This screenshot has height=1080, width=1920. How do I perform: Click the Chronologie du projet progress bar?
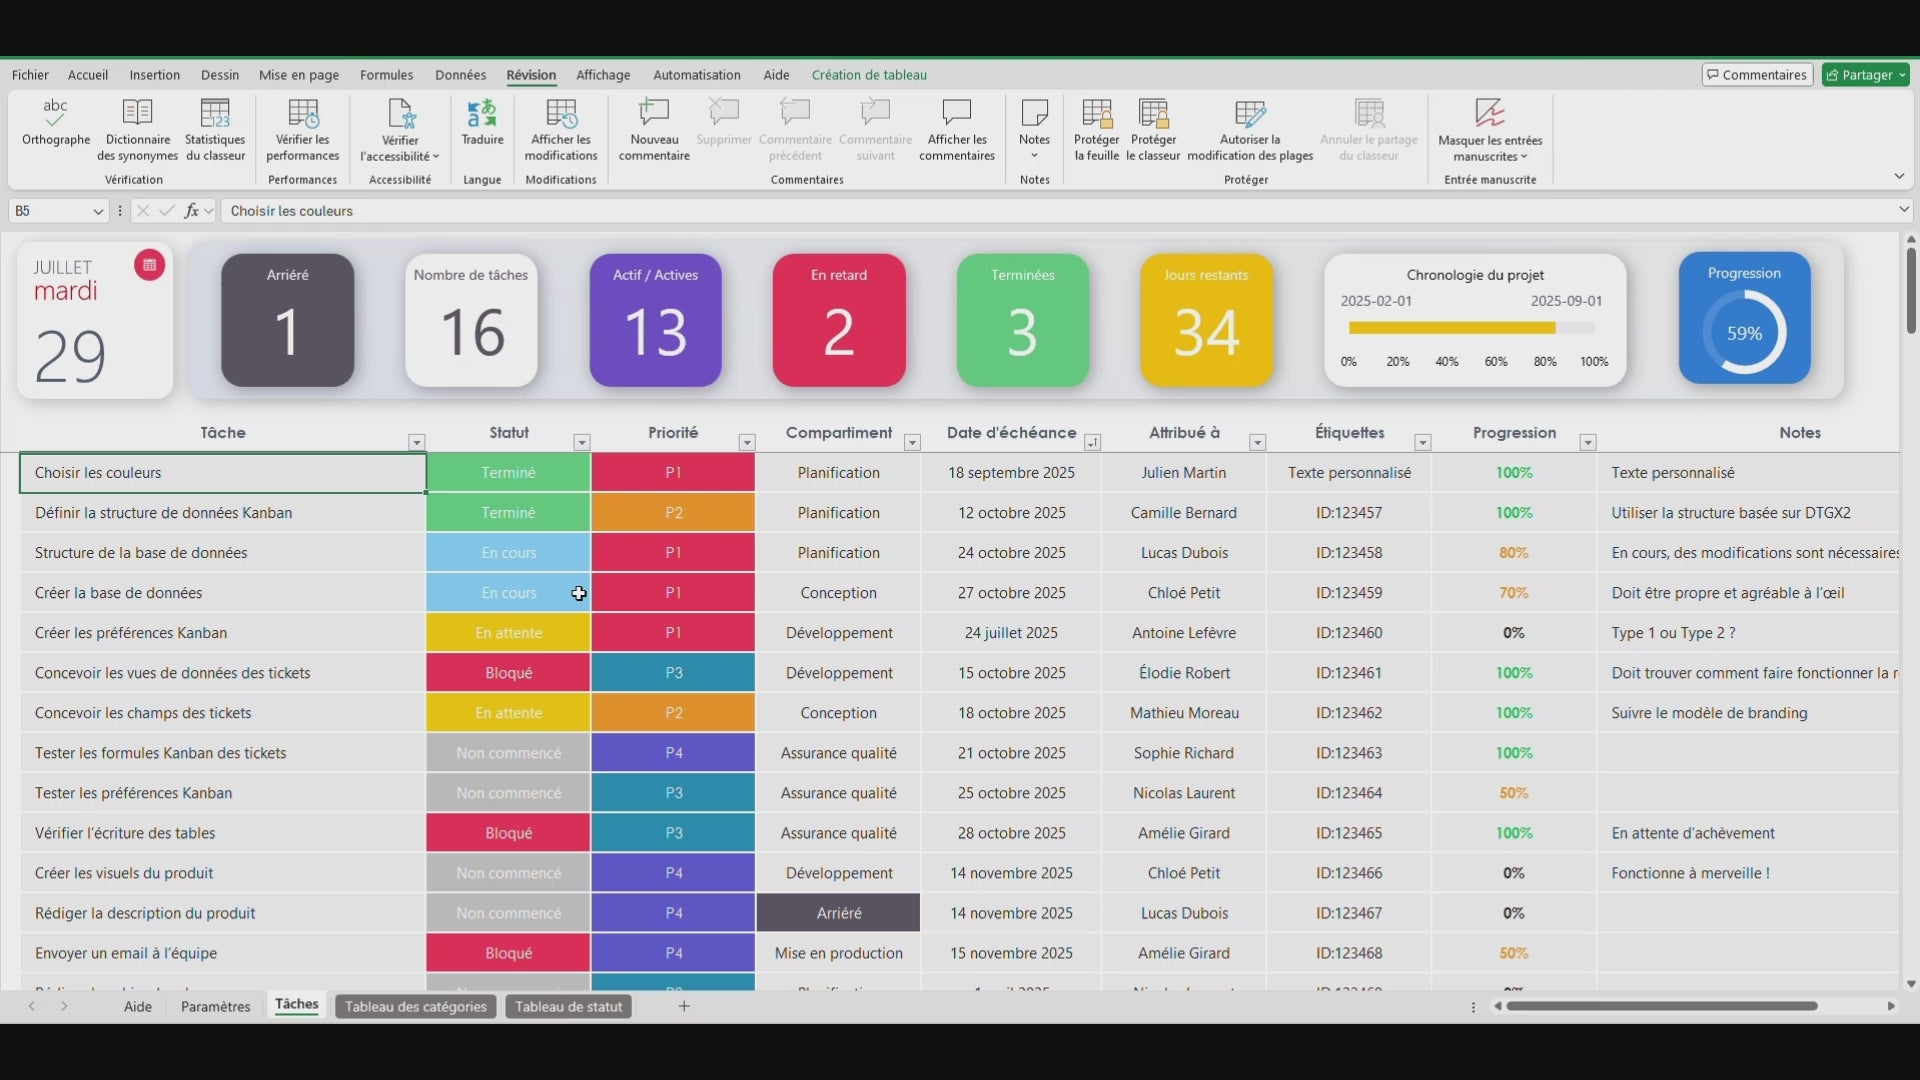pos(1471,328)
